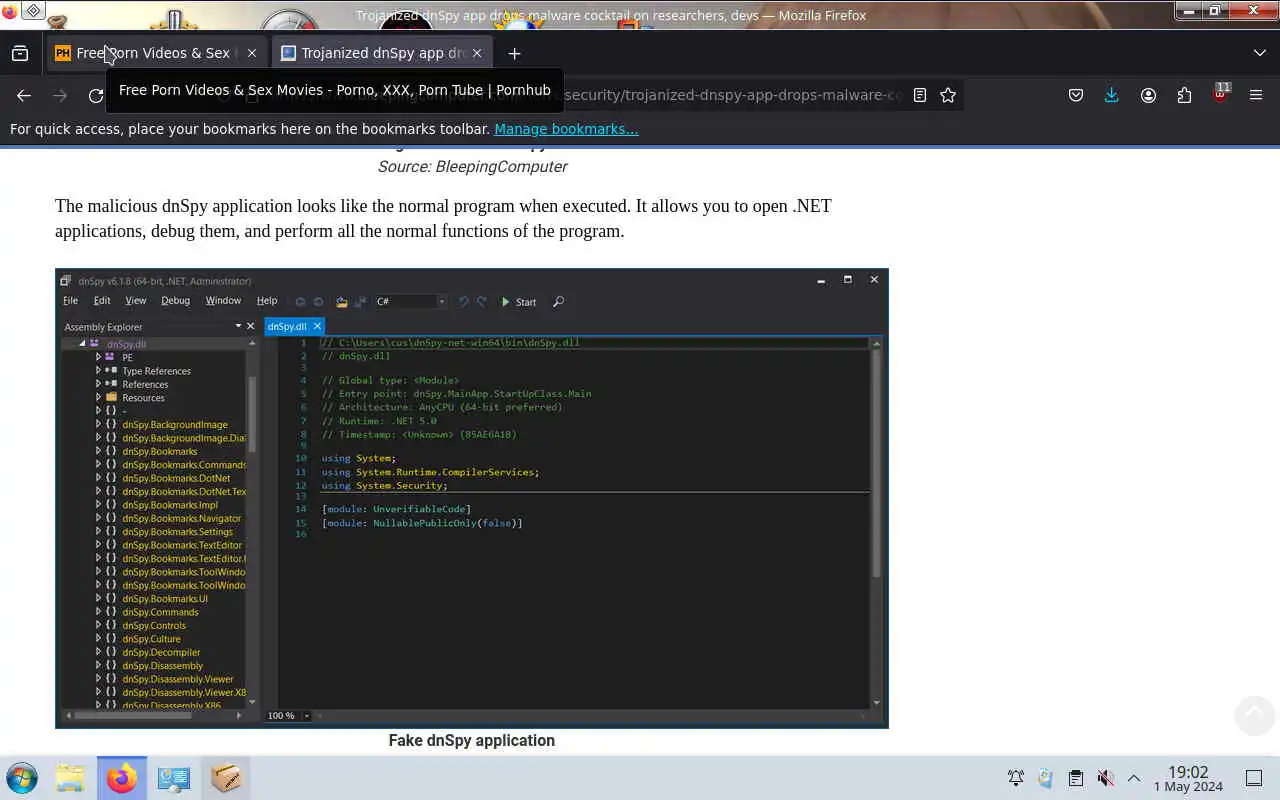Image resolution: width=1280 pixels, height=800 pixels.
Task: Close the Trojanized dnSpy app tab
Action: 477,53
